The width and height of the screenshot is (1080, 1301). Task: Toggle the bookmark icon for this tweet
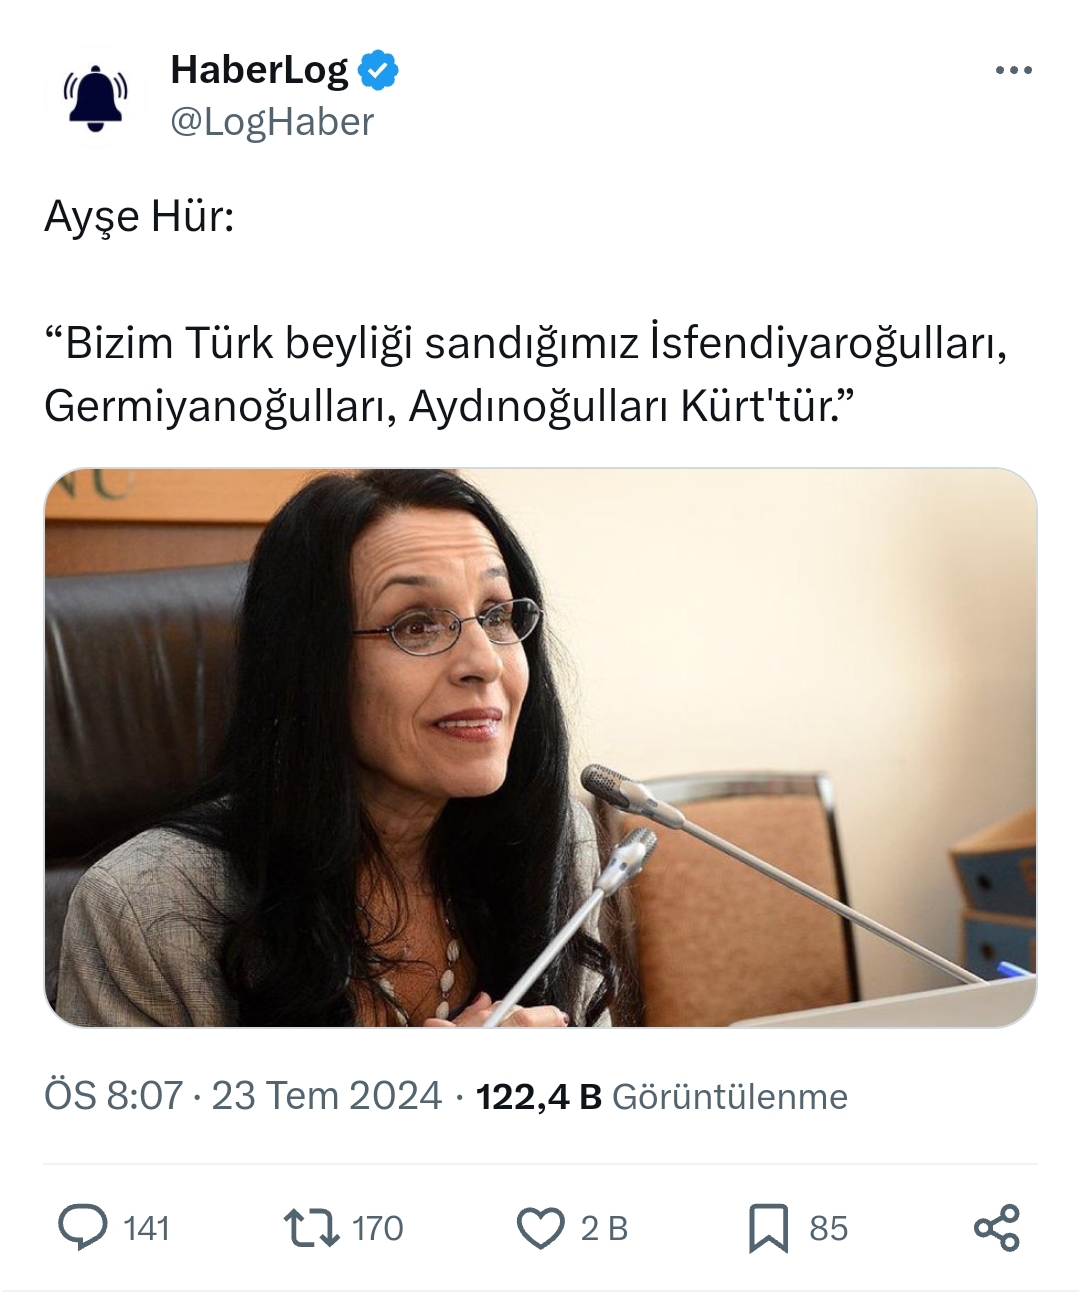[x=768, y=1228]
